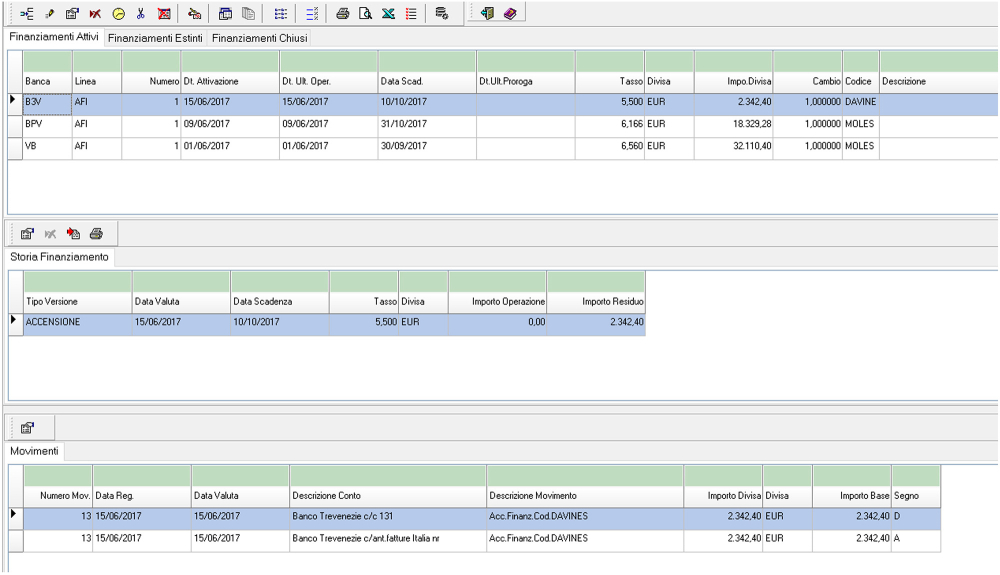Click properties icon above Movimenti tab
Viewport: 1000px width, 575px height.
pyautogui.click(x=27, y=428)
